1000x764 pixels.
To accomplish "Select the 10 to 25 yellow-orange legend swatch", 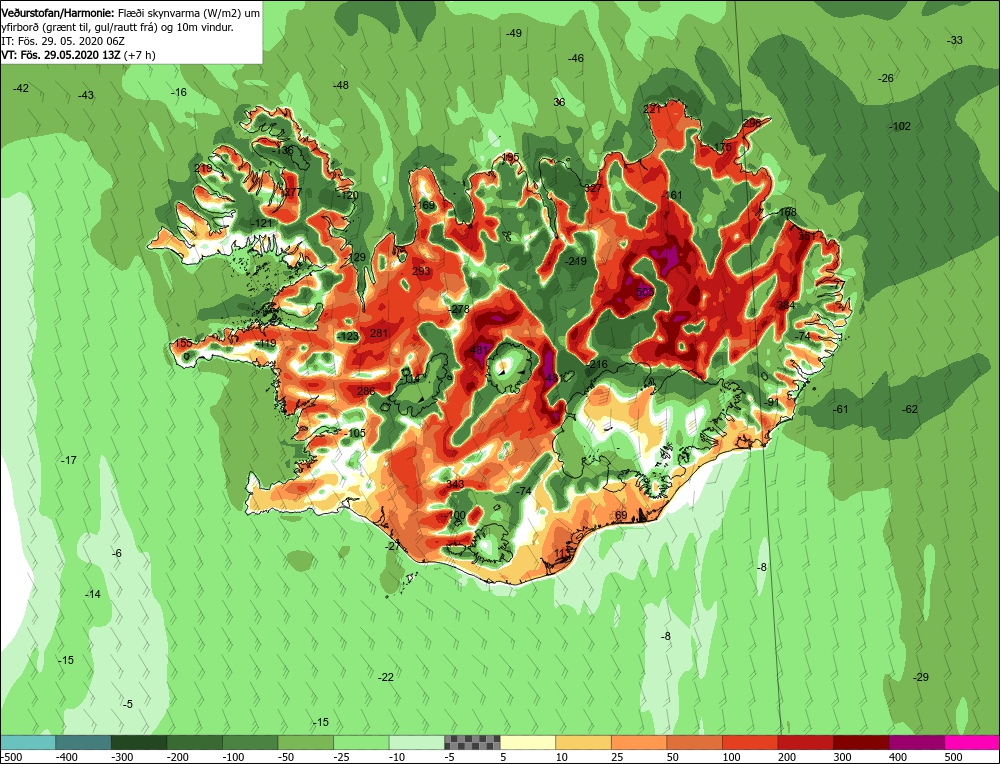I will click(584, 742).
